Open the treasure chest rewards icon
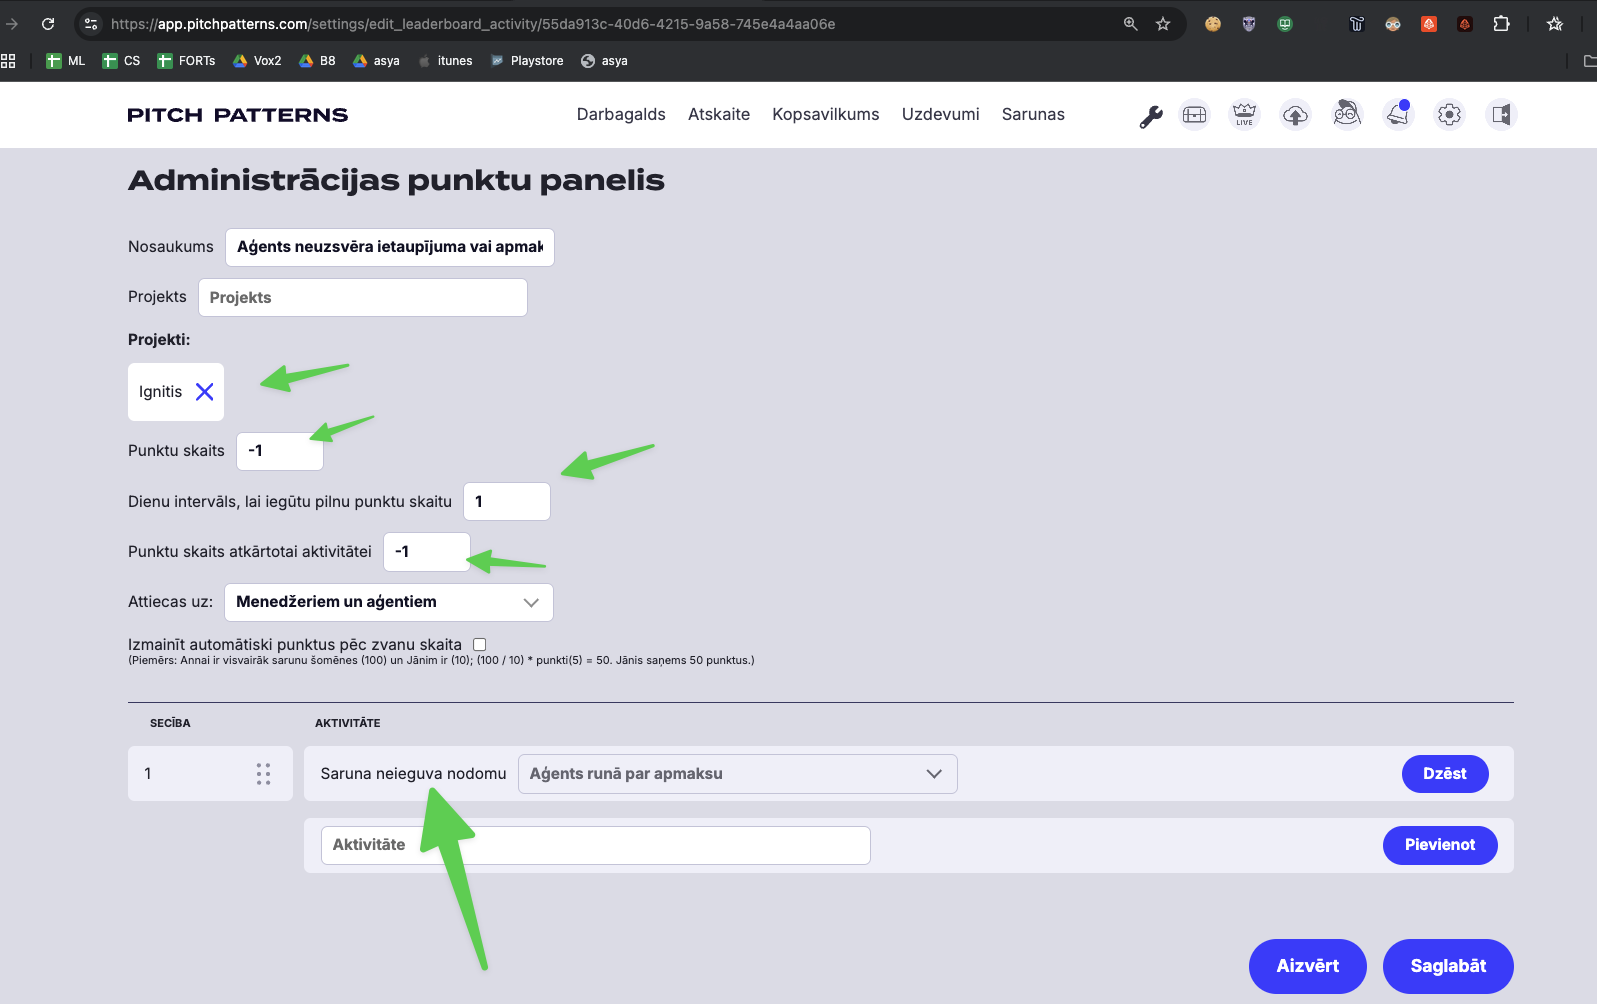This screenshot has height=1004, width=1597. pos(1194,115)
